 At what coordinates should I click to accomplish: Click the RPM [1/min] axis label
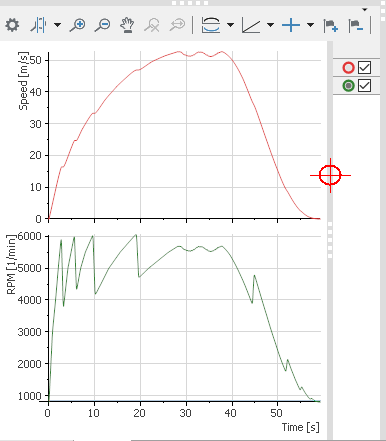point(12,264)
